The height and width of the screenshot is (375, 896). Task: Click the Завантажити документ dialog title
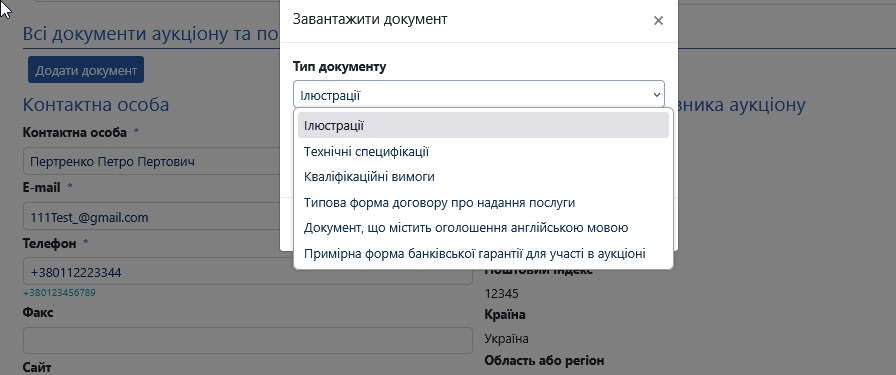pyautogui.click(x=370, y=19)
